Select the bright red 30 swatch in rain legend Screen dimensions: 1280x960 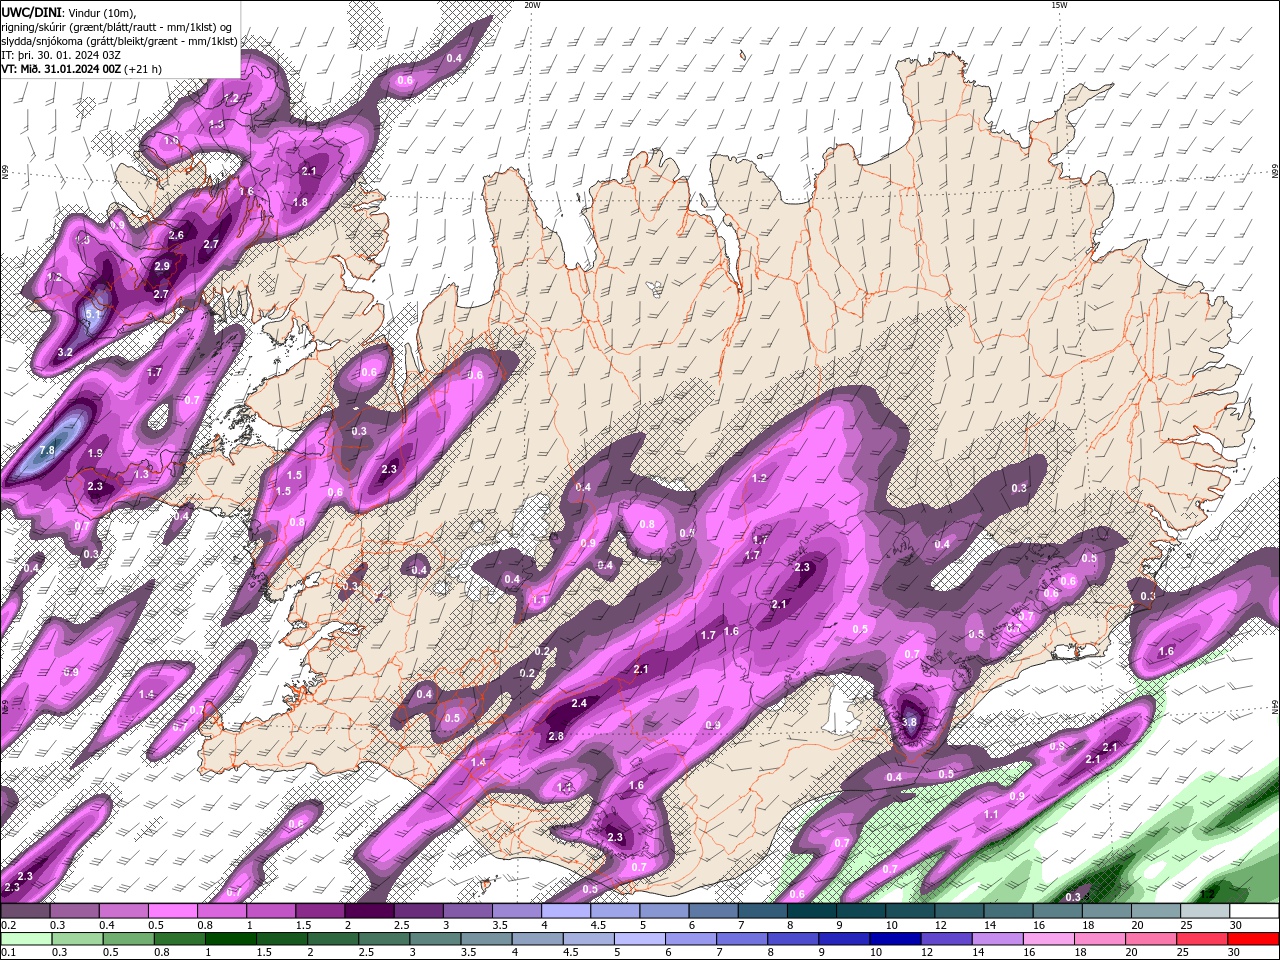pos(1254,939)
